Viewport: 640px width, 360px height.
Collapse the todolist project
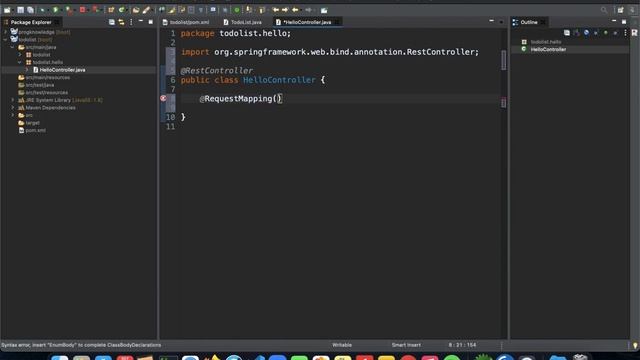point(5,40)
